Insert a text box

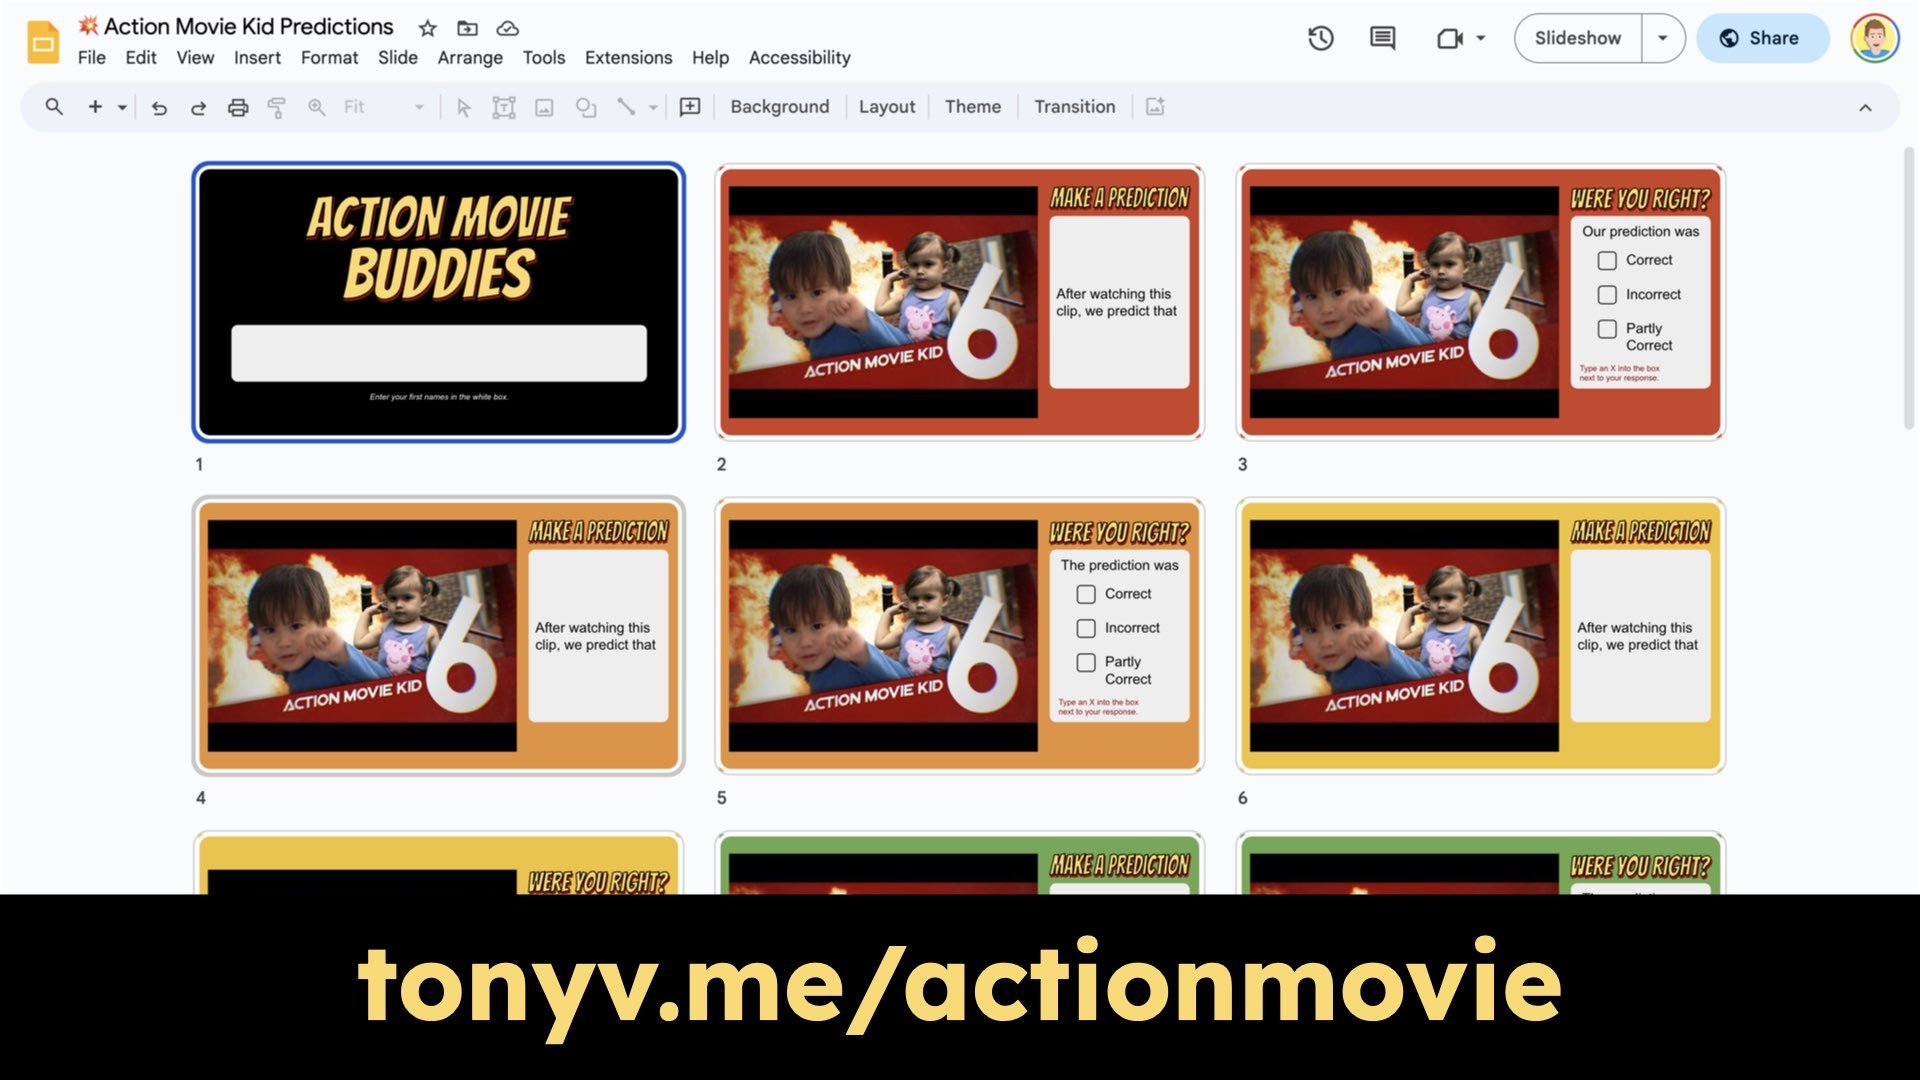(504, 107)
